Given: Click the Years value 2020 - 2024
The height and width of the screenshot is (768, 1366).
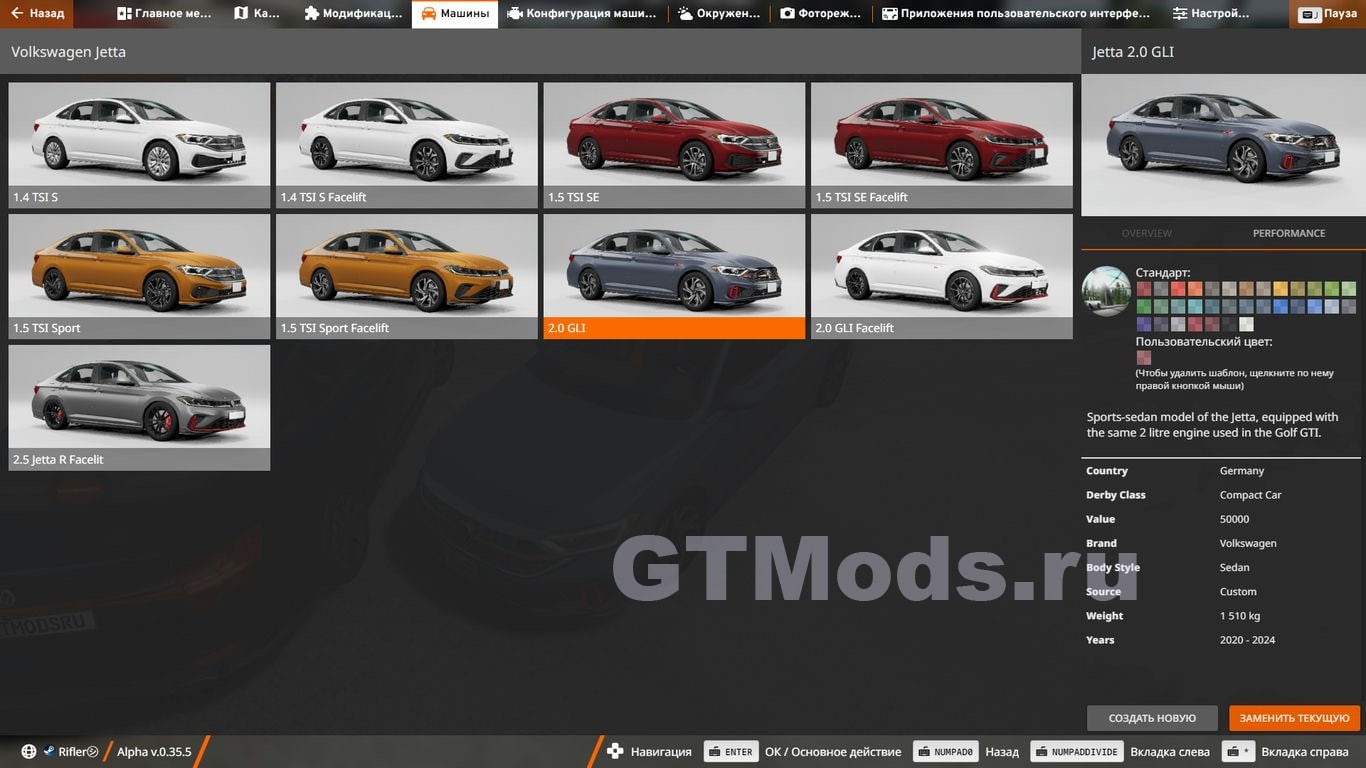Looking at the screenshot, I should click(1248, 640).
